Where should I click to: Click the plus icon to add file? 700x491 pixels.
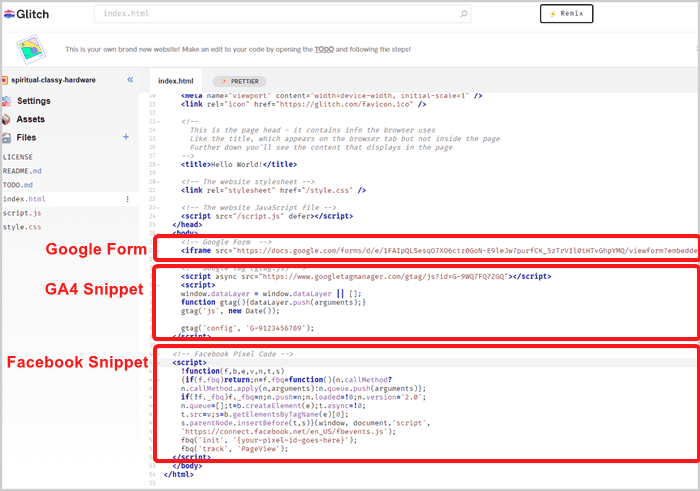(x=126, y=137)
